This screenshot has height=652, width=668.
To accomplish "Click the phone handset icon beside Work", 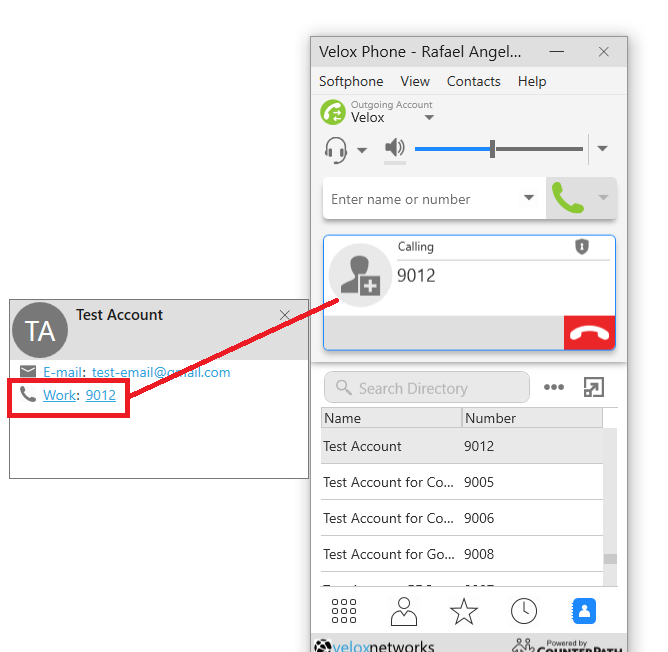I will coord(28,394).
